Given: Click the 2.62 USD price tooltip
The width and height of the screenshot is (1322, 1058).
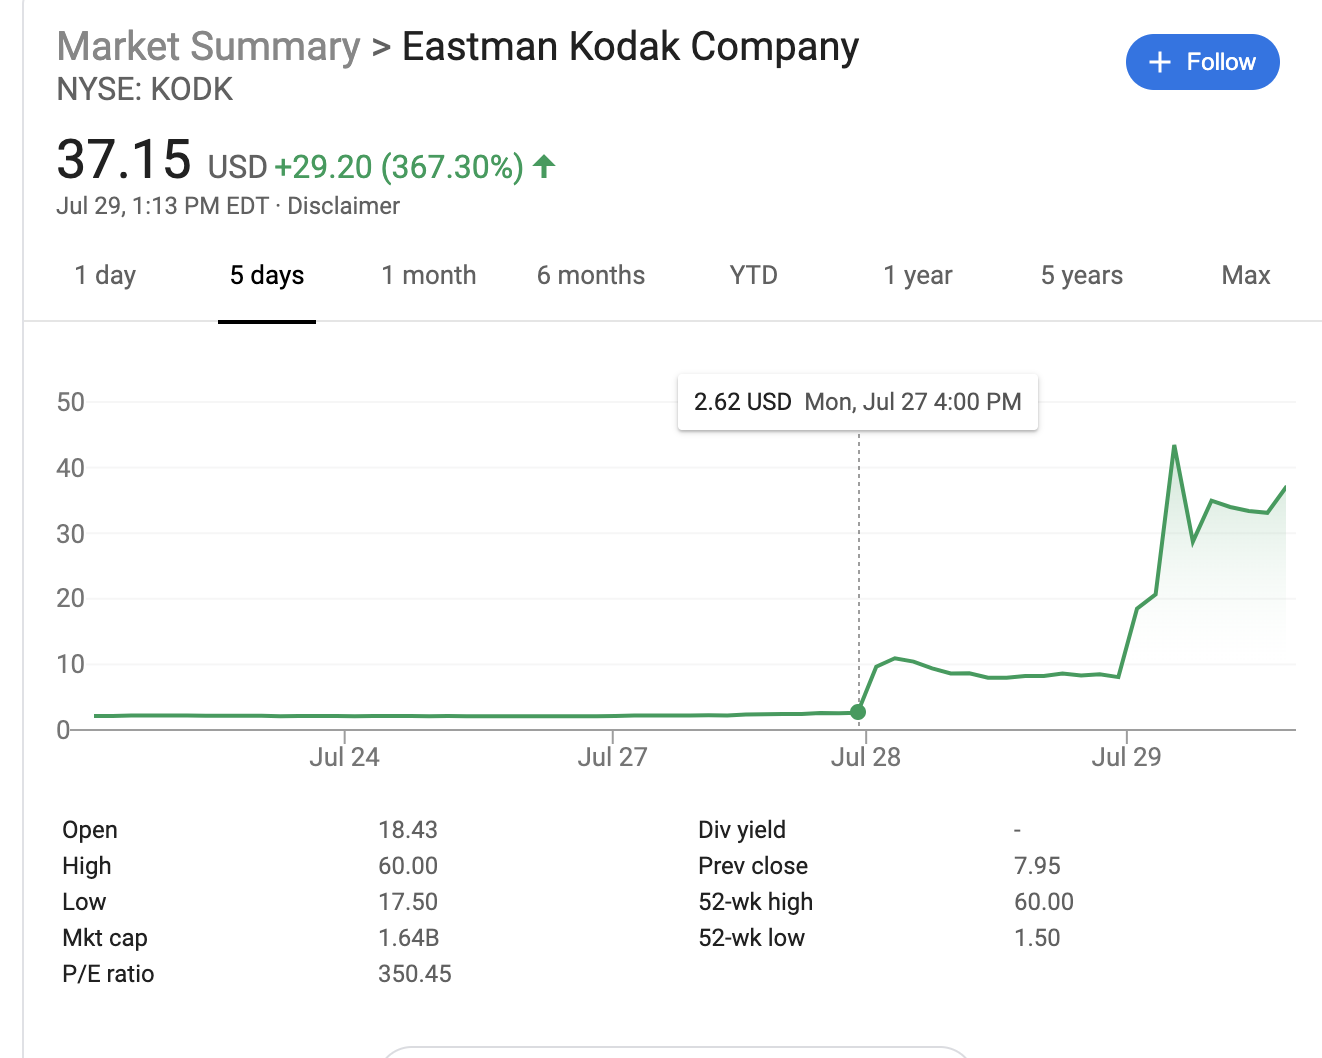Looking at the screenshot, I should point(857,402).
